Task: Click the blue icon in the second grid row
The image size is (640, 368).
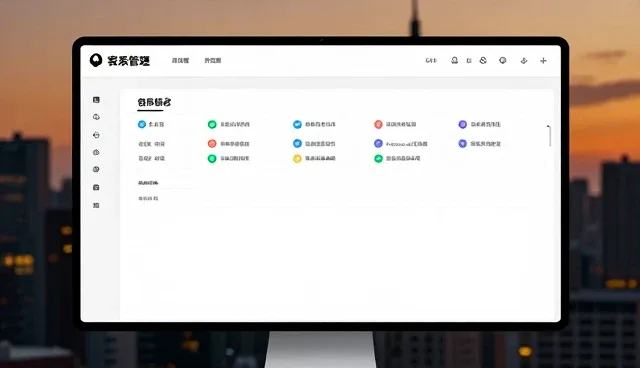Action: pos(297,144)
